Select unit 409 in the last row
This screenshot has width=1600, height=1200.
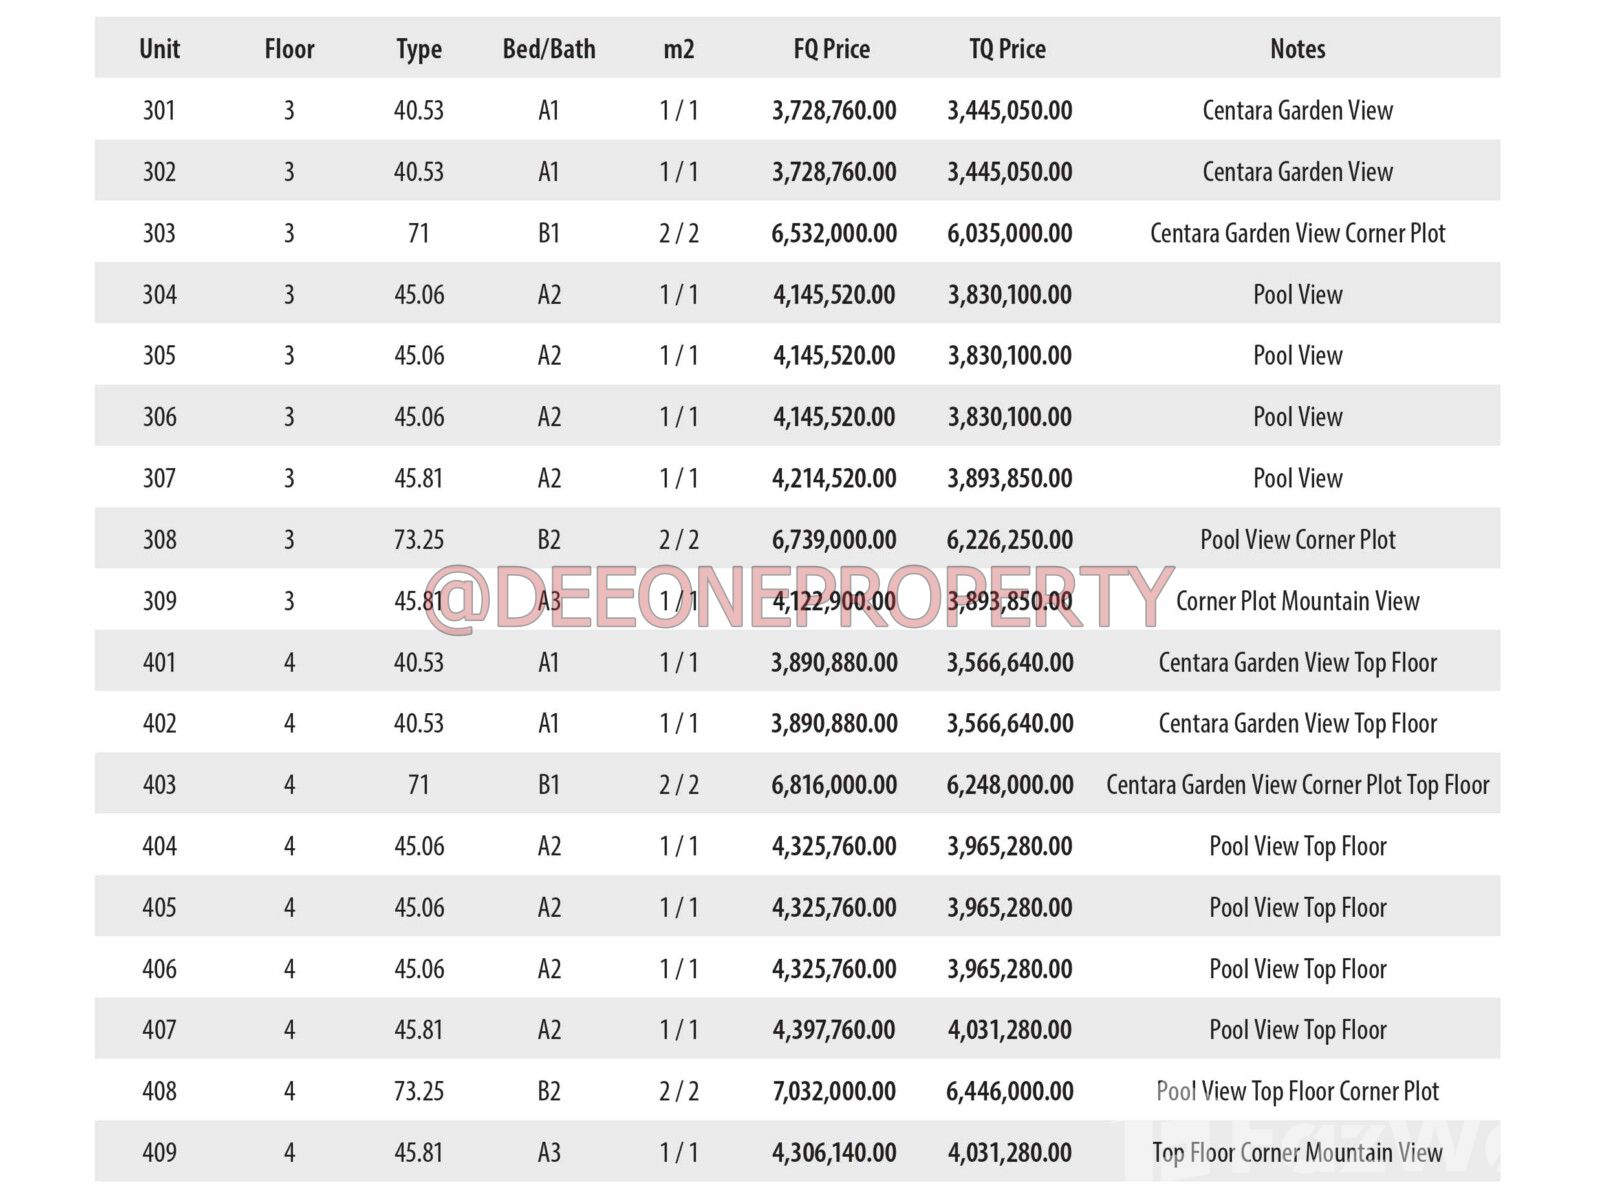pos(159,1152)
